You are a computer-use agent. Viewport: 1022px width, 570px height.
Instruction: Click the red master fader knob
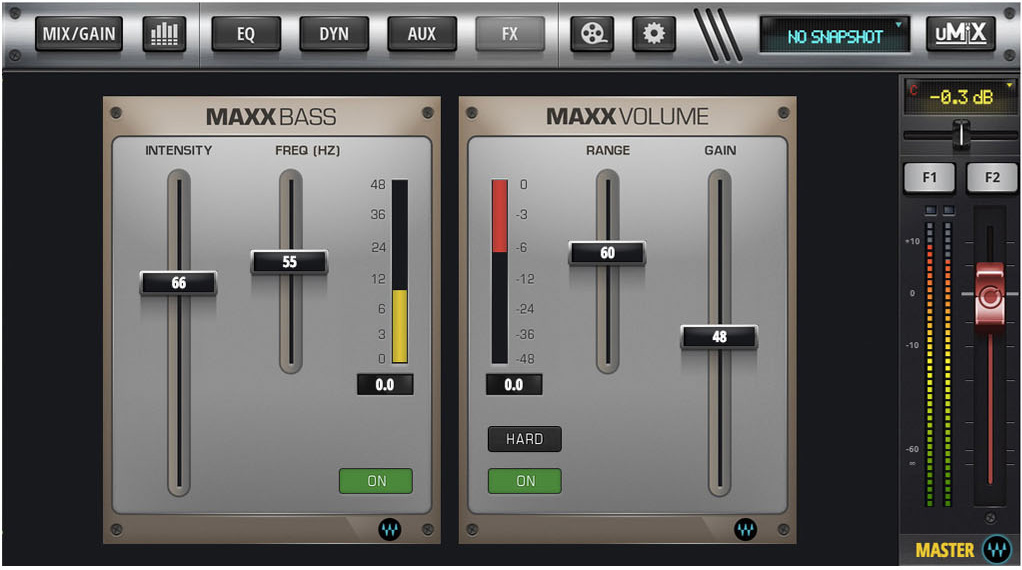click(989, 295)
